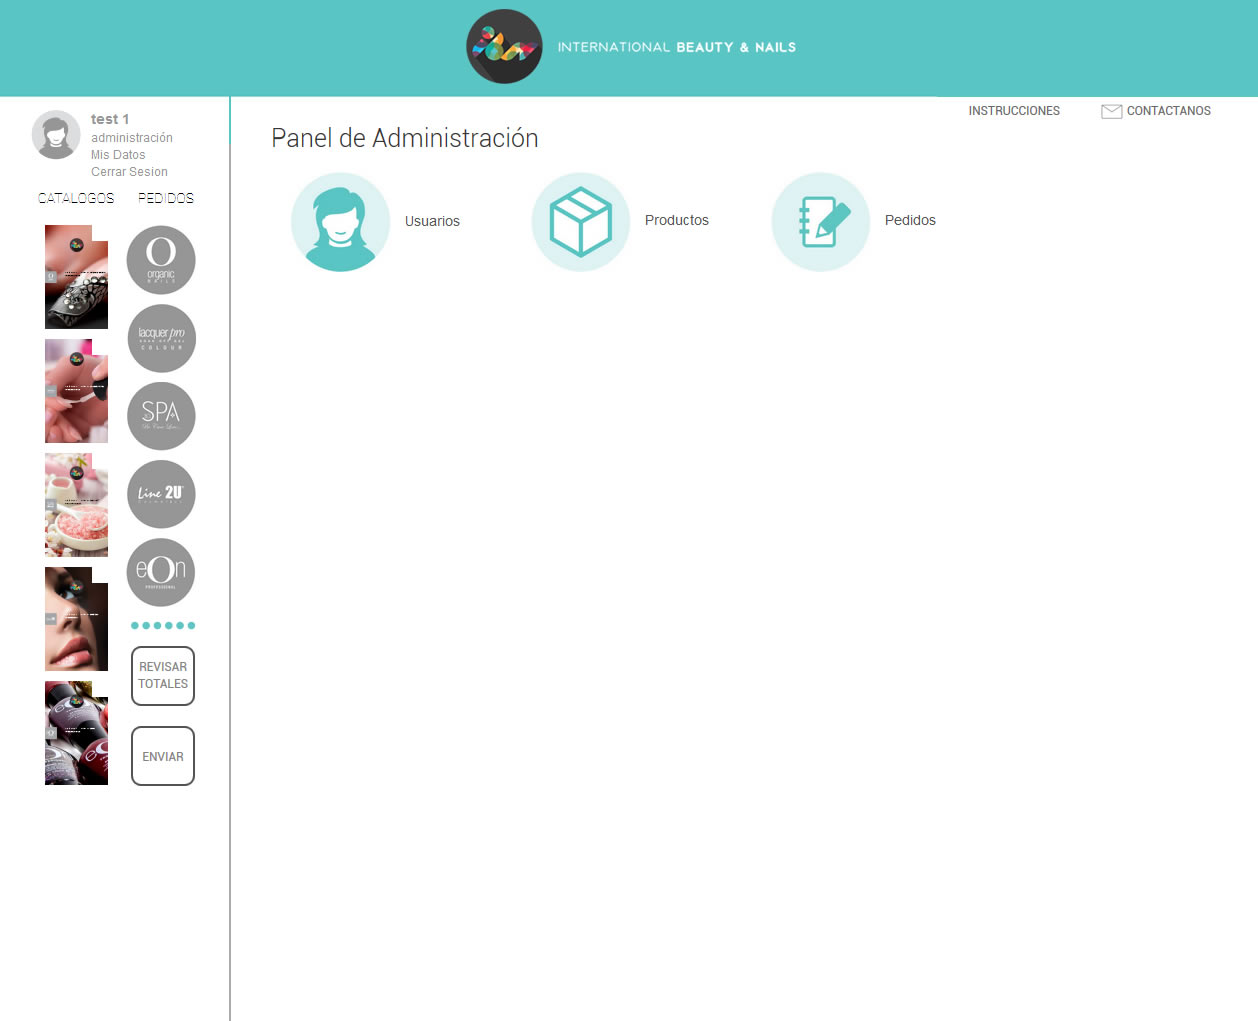Click the envelope icon beside Contactanos
Image resolution: width=1258 pixels, height=1021 pixels.
1111,111
